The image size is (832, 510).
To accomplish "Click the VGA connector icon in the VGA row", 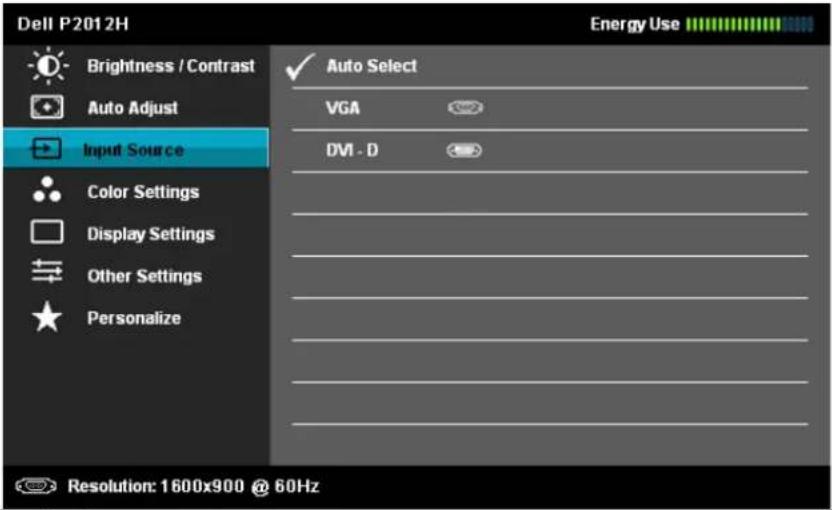I will click(465, 108).
